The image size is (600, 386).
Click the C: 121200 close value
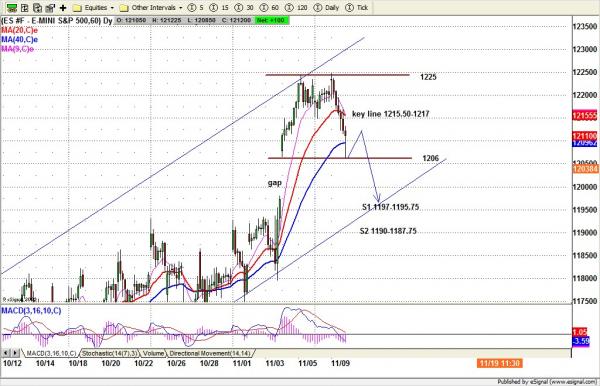[235, 20]
